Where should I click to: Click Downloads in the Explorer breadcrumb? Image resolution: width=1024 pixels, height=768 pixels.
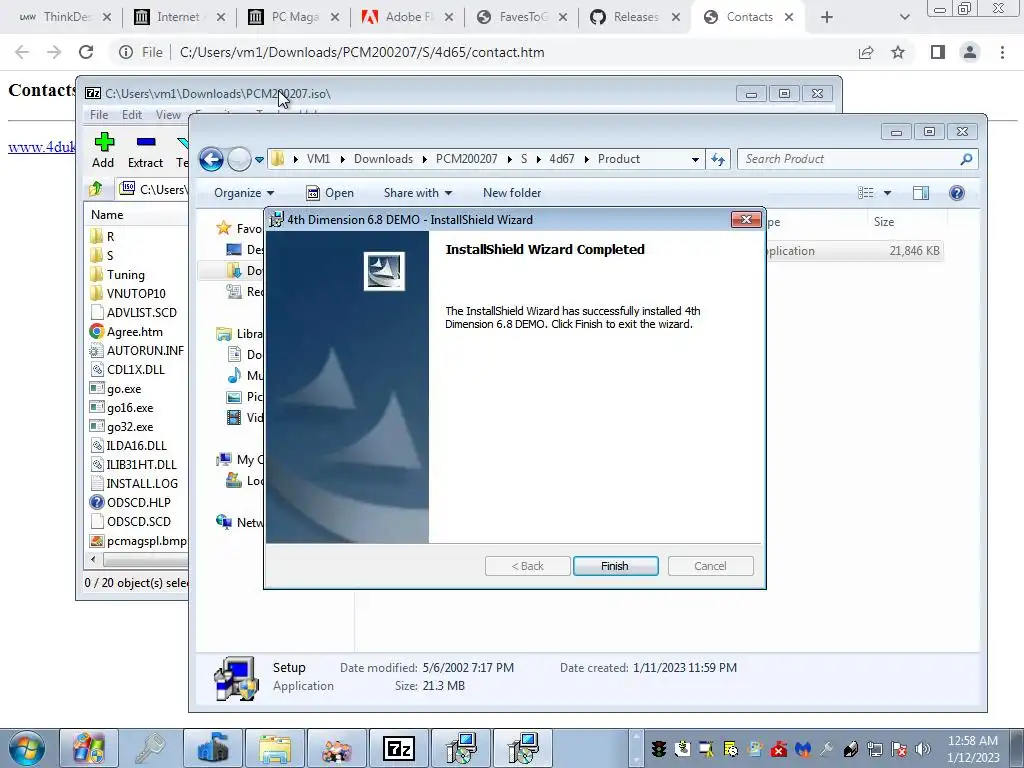[x=383, y=159]
